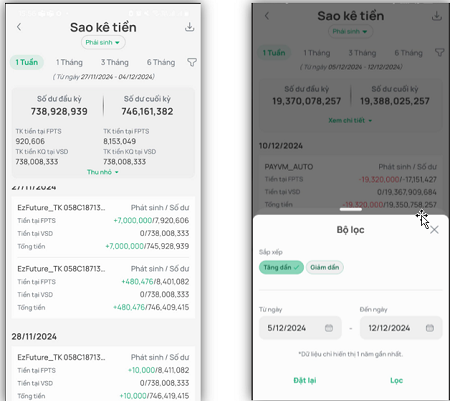Screen dimensions: 450x401
Task: Expand balance details with Xem chi tiết
Action: point(350,120)
